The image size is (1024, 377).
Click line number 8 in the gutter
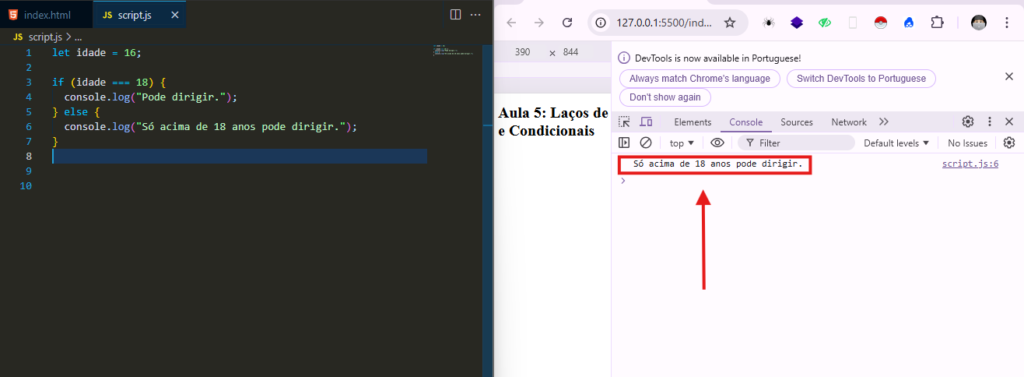pyautogui.click(x=29, y=156)
